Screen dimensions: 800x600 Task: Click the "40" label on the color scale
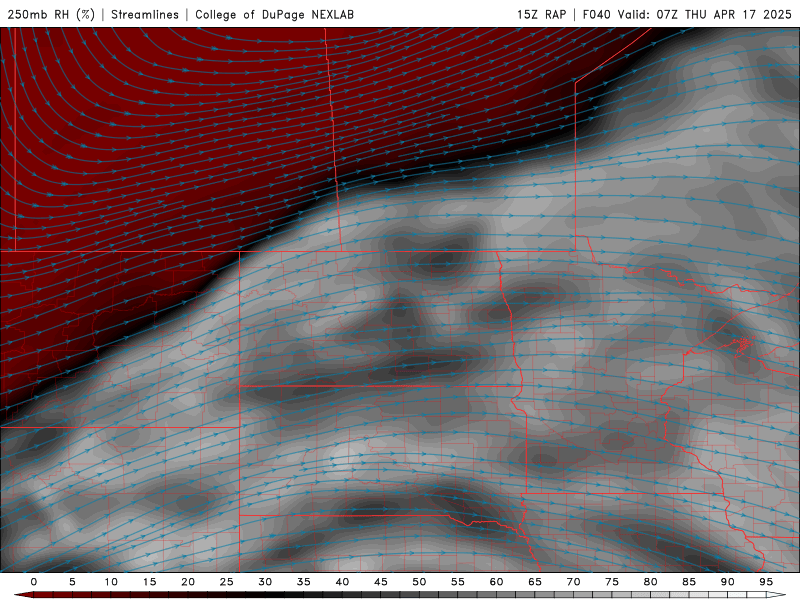click(x=342, y=582)
